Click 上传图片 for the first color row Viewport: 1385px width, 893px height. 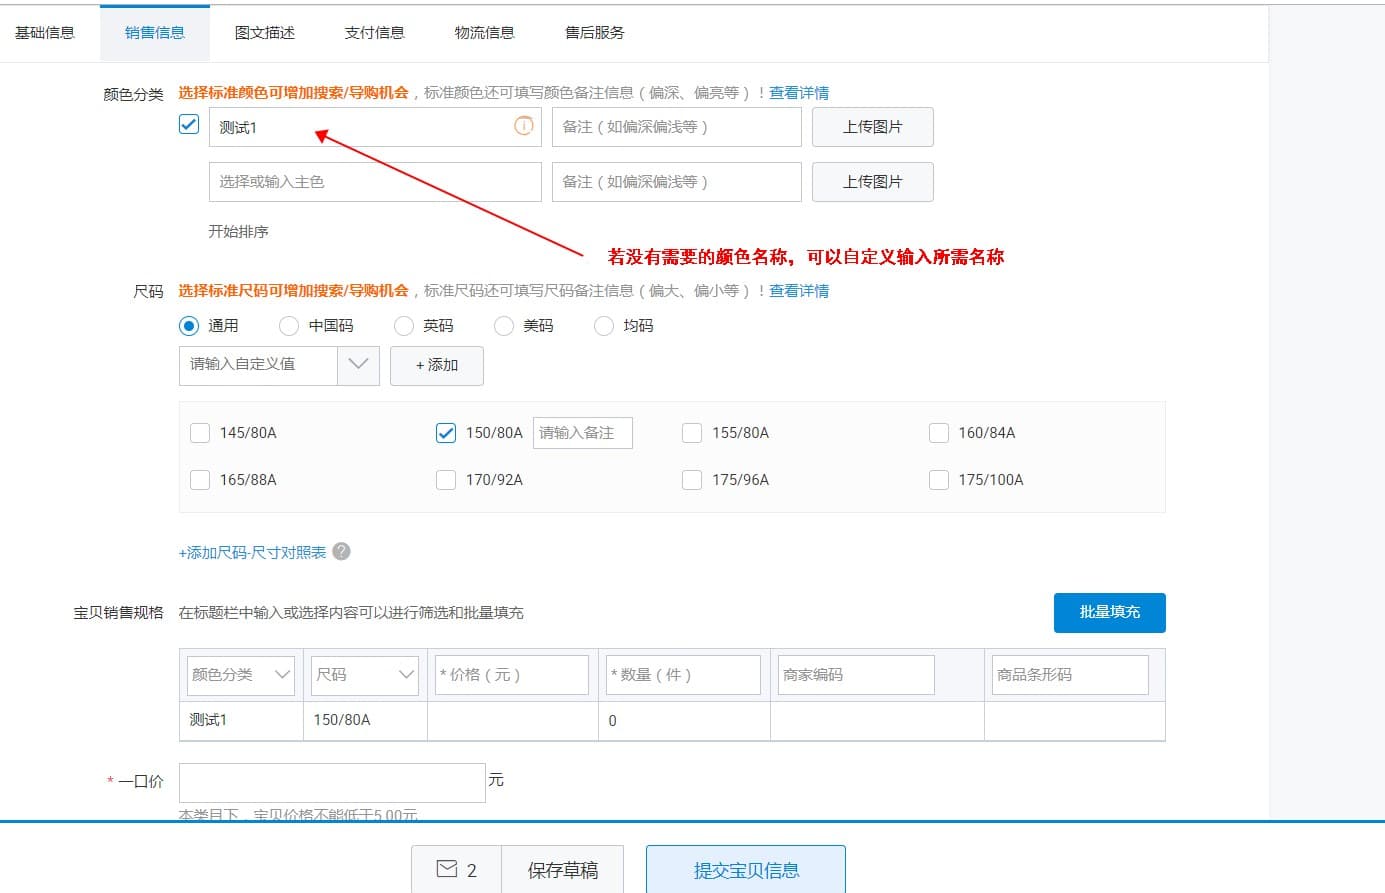(x=872, y=126)
